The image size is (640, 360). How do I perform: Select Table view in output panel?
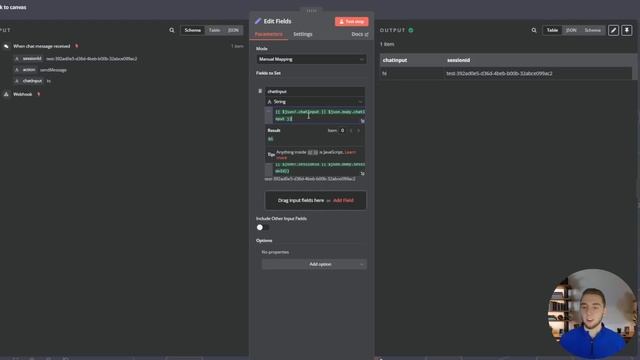click(x=552, y=30)
